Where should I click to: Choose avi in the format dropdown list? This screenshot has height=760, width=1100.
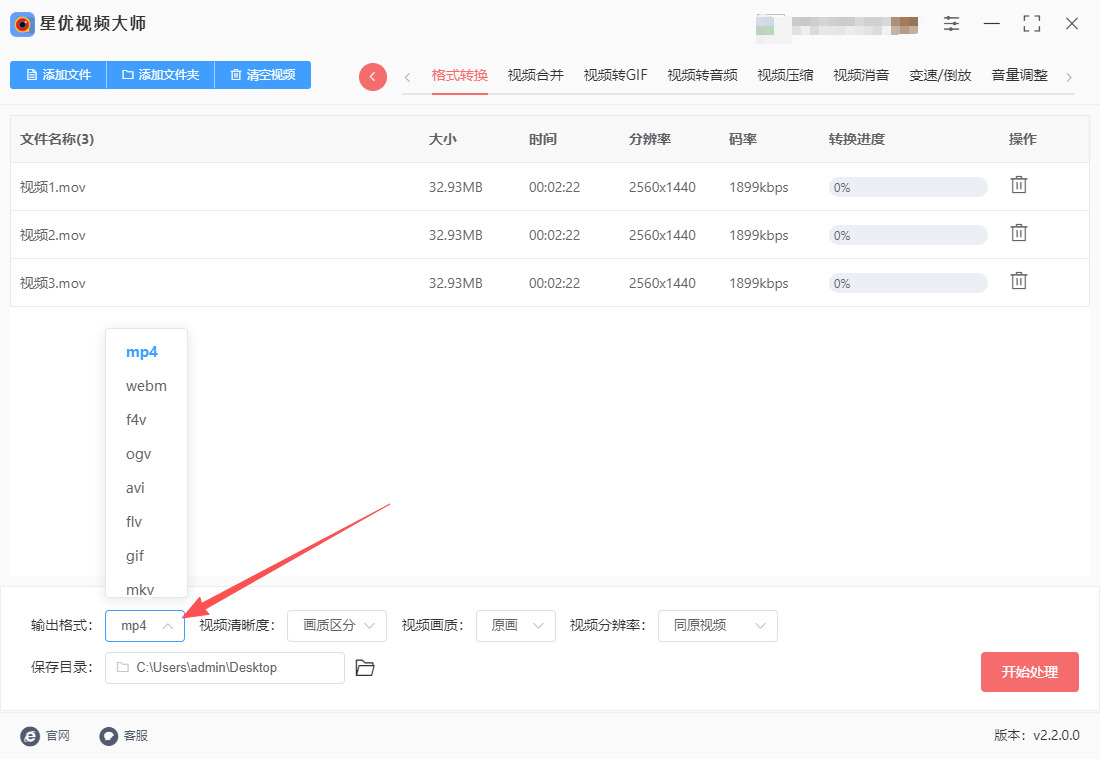pos(136,488)
